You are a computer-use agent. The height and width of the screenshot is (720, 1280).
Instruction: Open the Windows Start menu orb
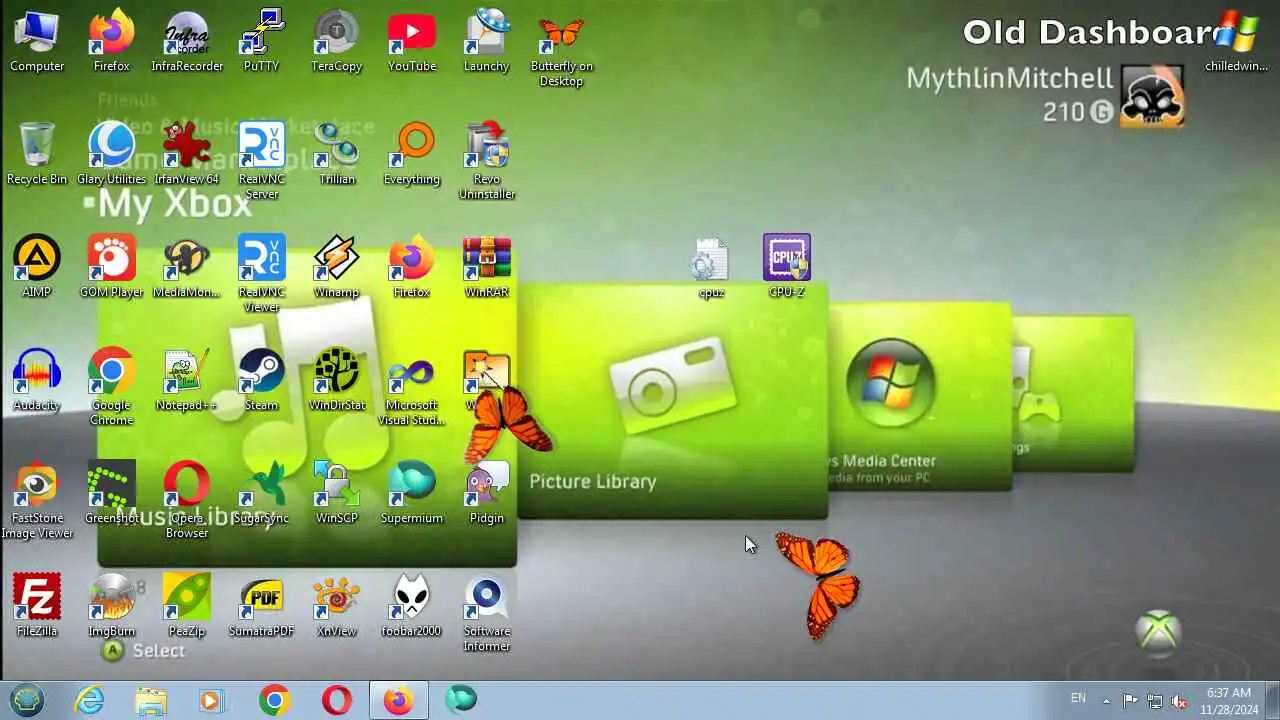[27, 700]
